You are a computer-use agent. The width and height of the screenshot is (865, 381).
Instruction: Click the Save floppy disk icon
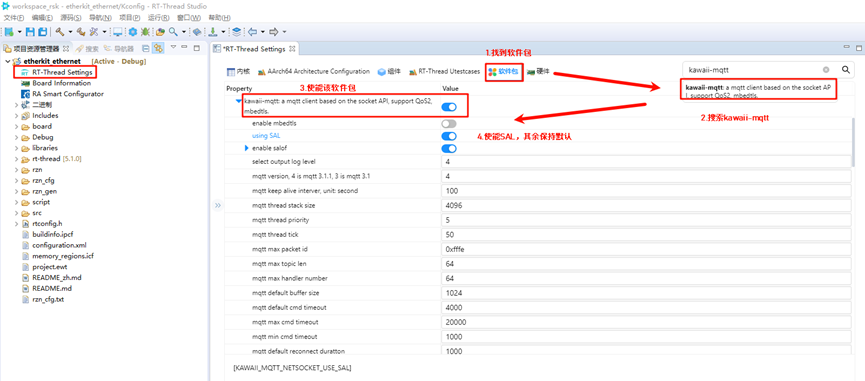pos(30,32)
